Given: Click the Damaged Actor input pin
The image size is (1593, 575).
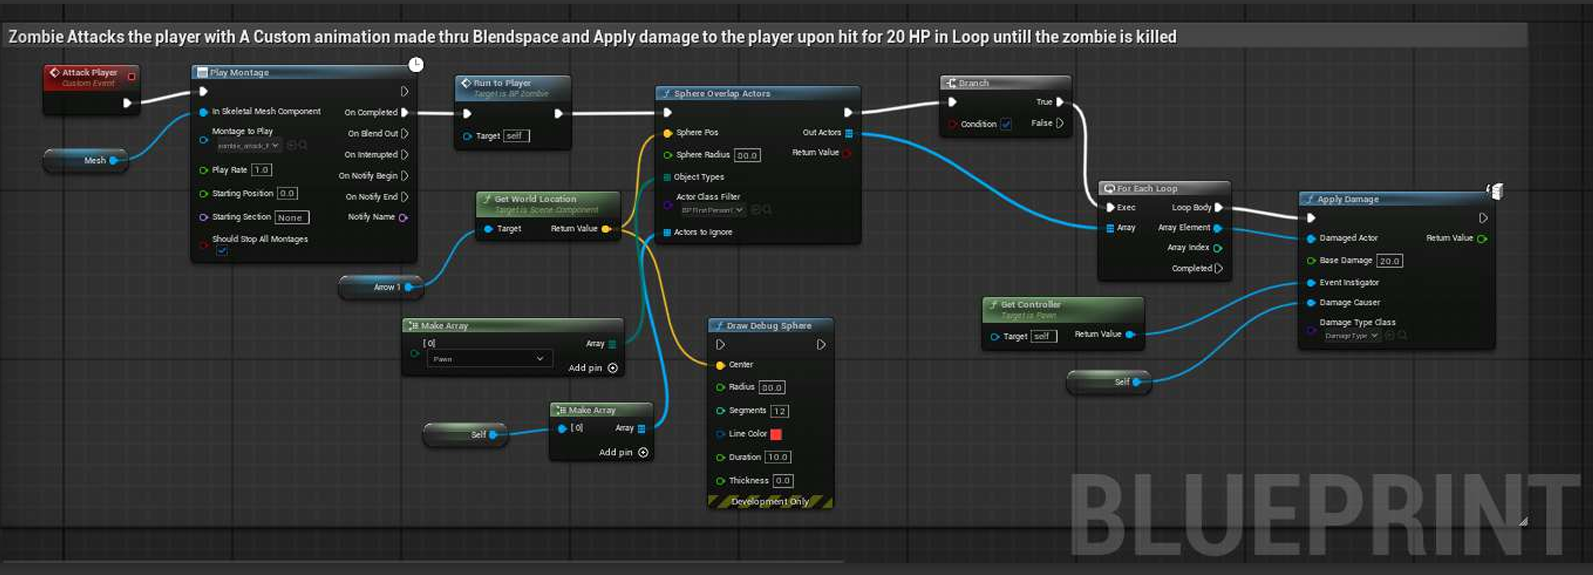Looking at the screenshot, I should [1311, 239].
